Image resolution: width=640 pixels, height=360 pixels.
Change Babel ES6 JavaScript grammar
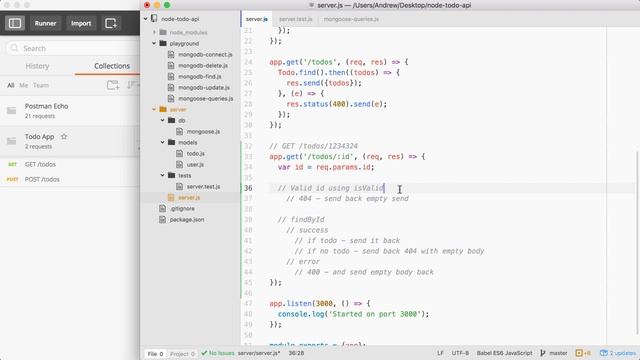pos(504,353)
